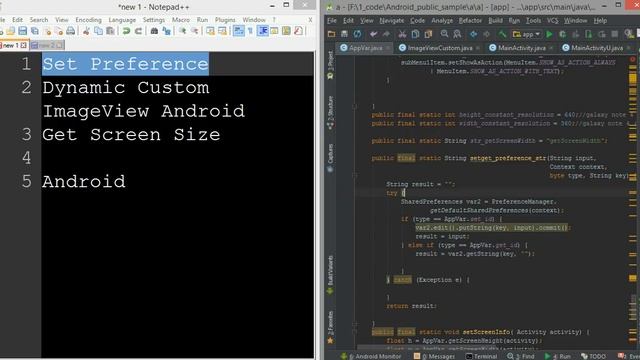Redo last edit in Notepad++
Viewport: 640px width, 360px height.
(x=138, y=31)
